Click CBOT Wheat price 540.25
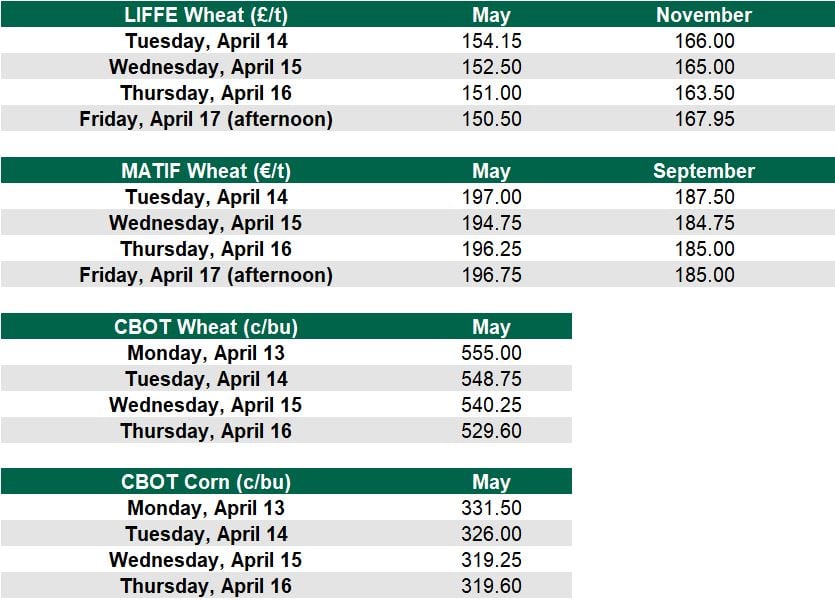Screen dimensions: 835x601 [x=491, y=405]
